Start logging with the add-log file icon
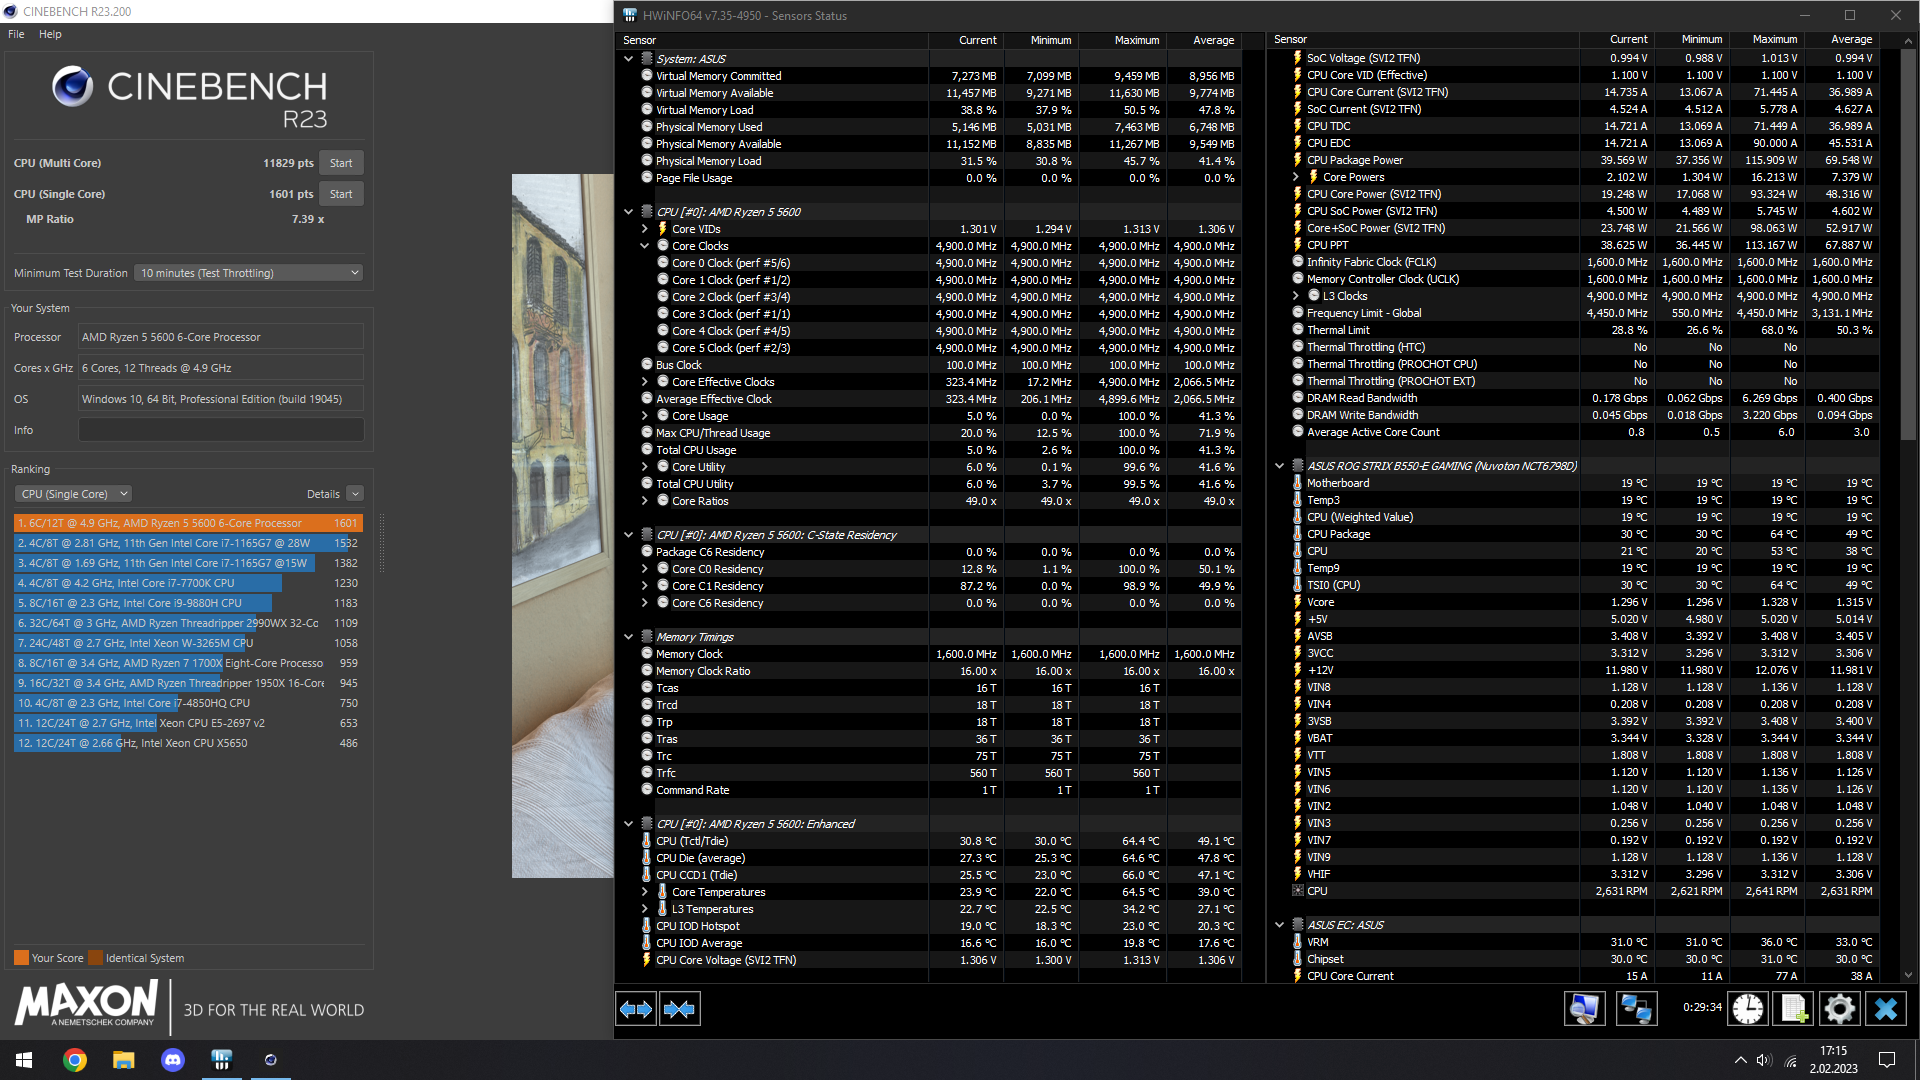1920x1080 pixels. pos(1793,1009)
